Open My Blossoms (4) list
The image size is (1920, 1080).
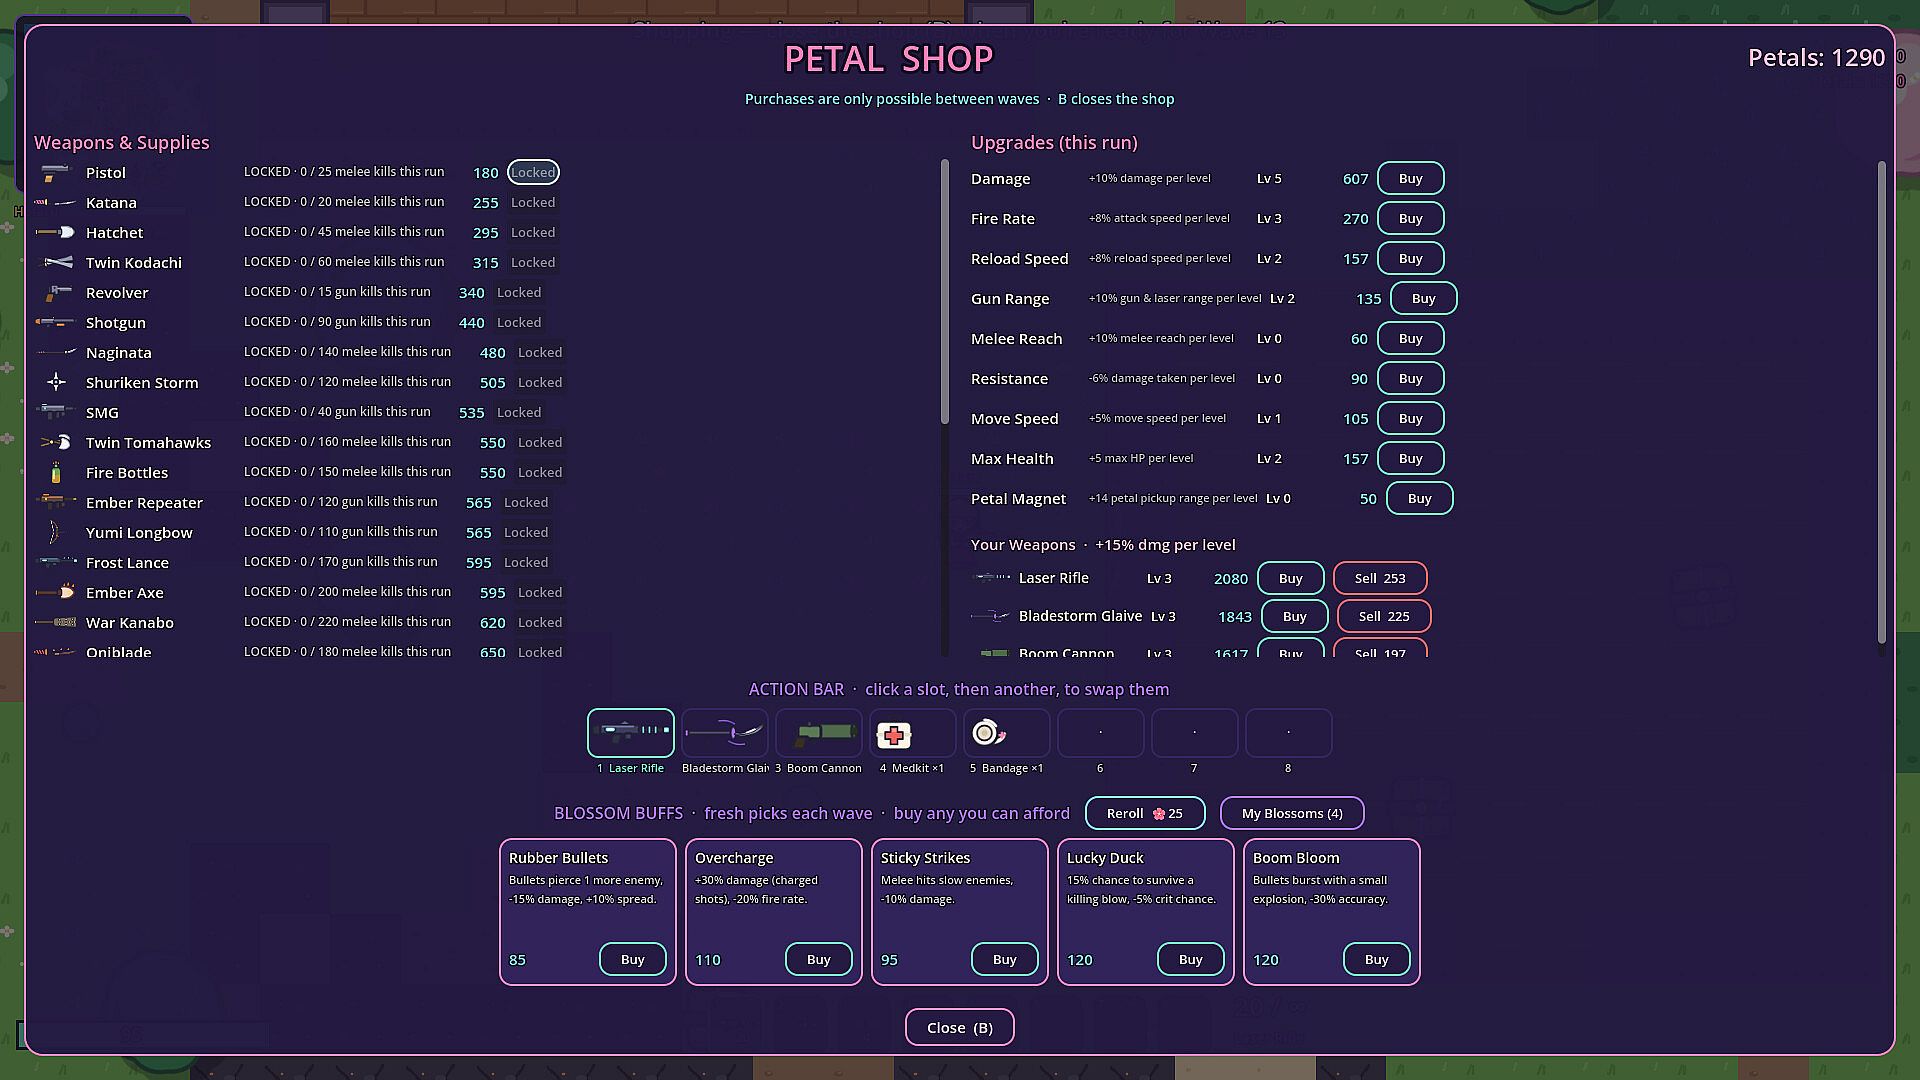click(1292, 813)
